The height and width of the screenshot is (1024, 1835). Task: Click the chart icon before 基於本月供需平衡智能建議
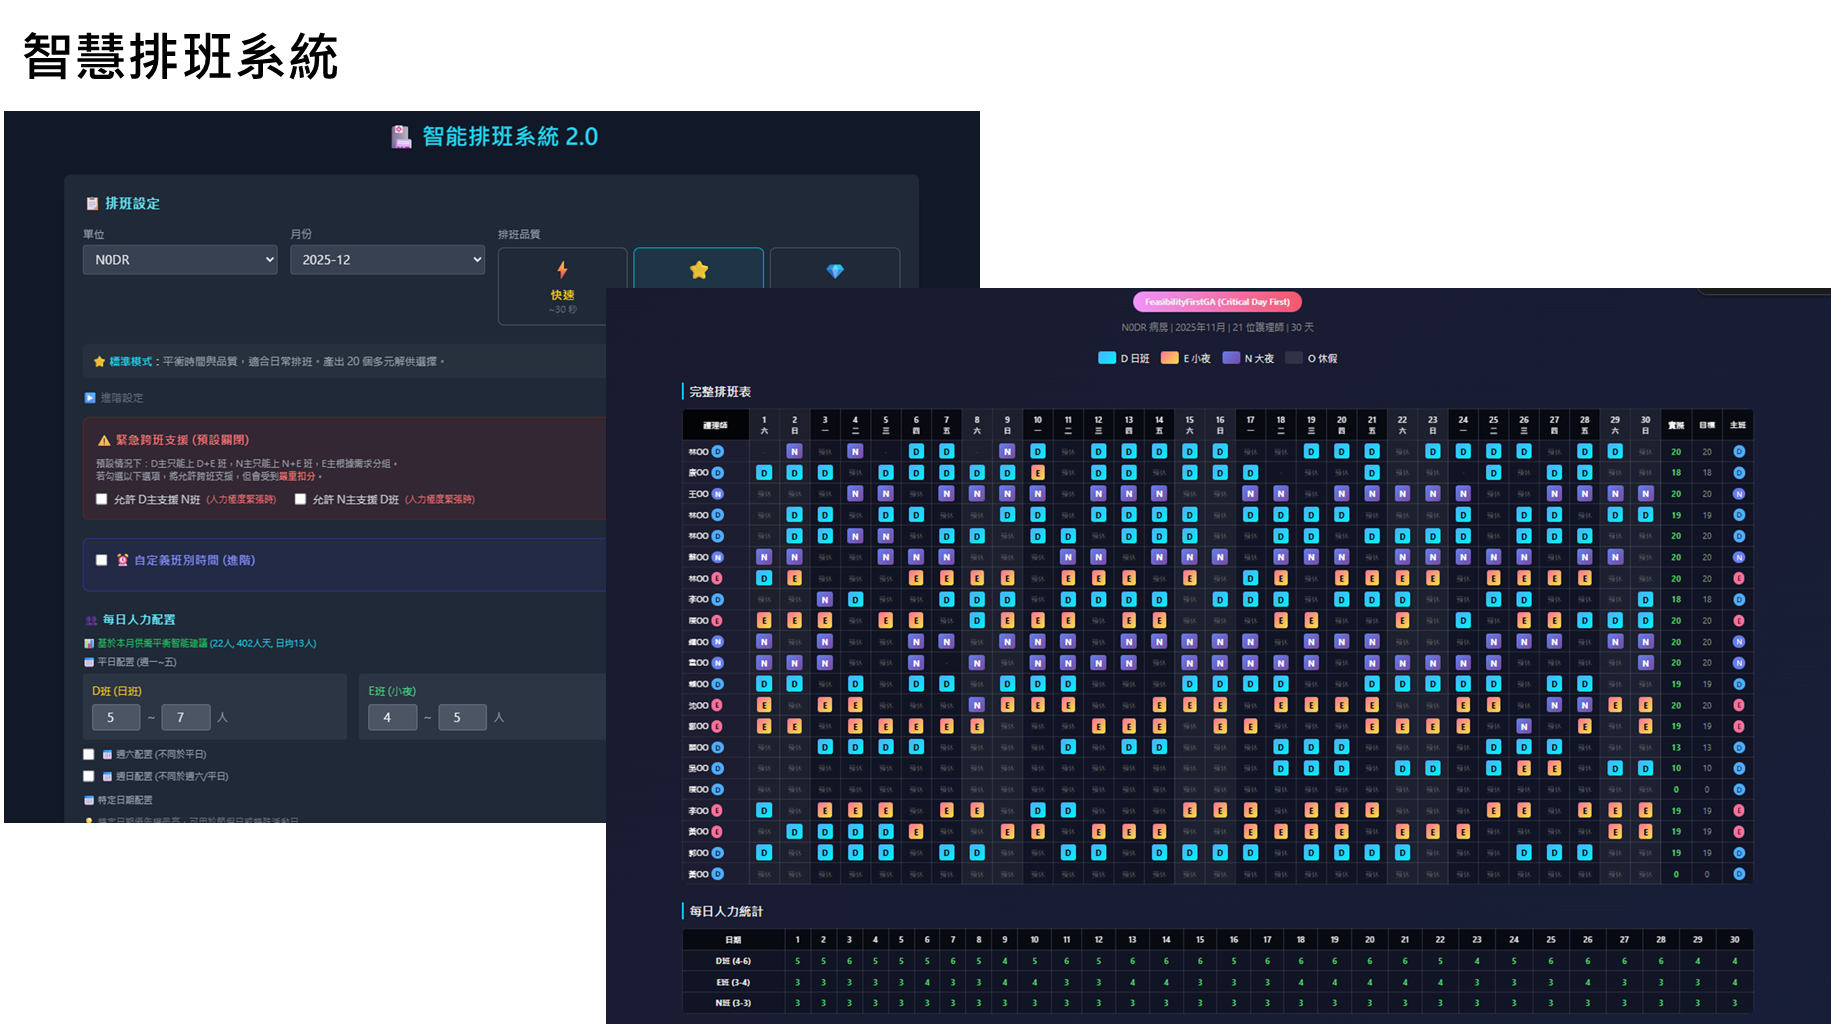click(x=89, y=643)
